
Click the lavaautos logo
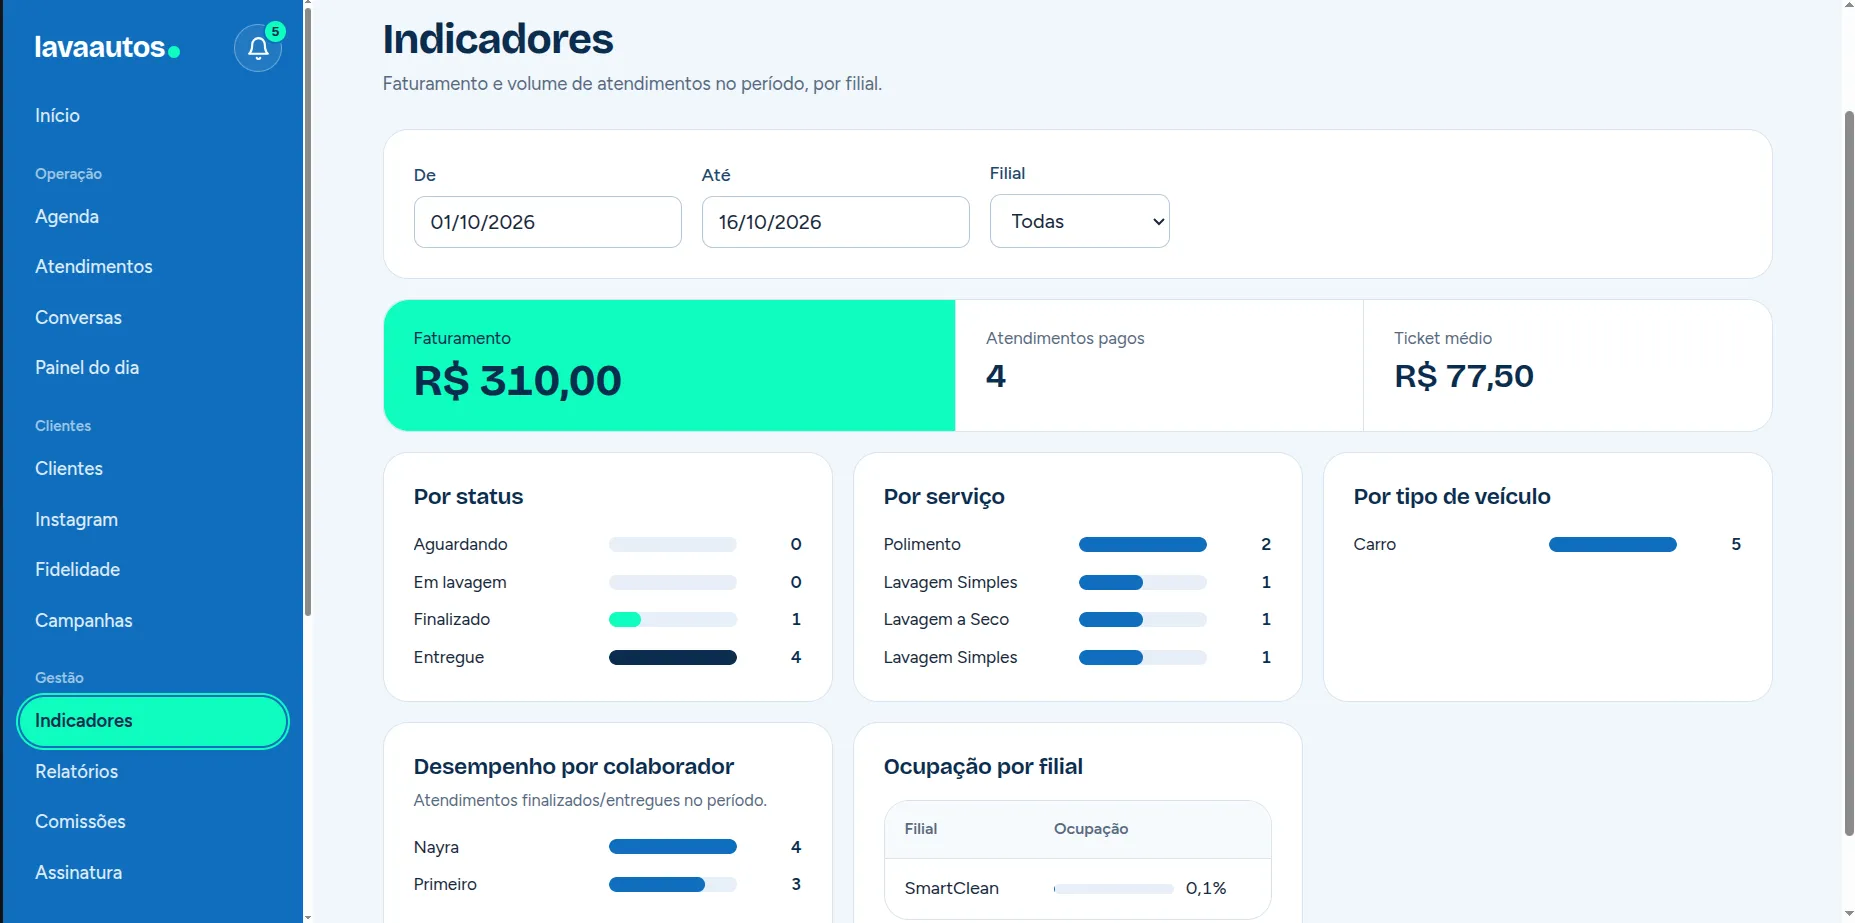coord(107,47)
